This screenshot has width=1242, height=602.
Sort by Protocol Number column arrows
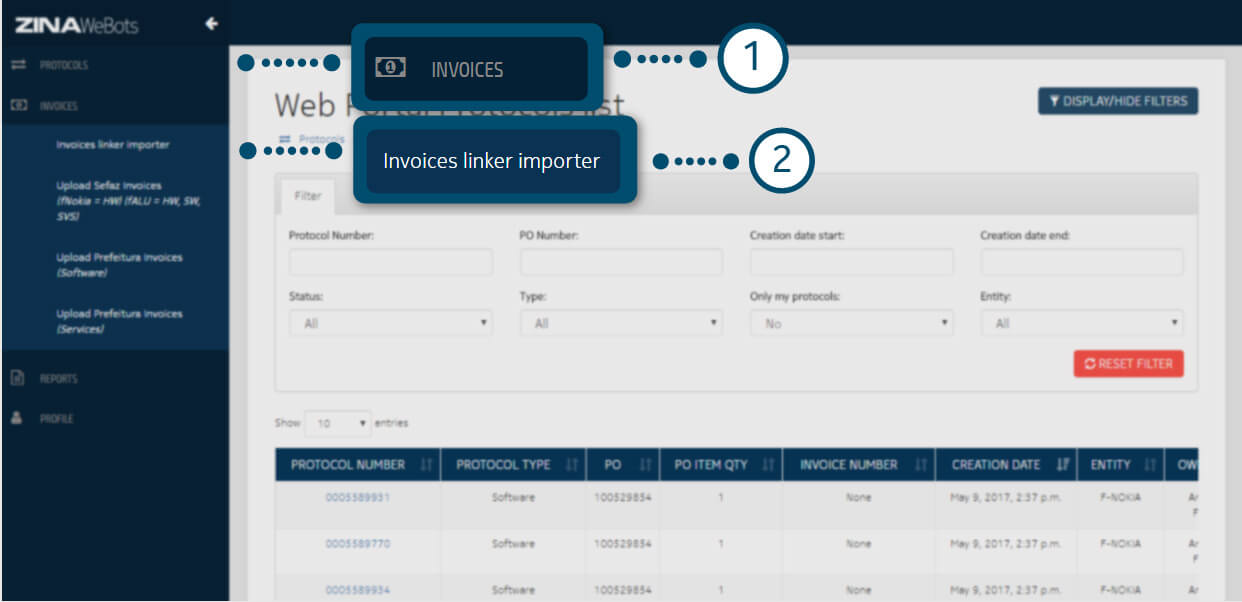tap(425, 465)
